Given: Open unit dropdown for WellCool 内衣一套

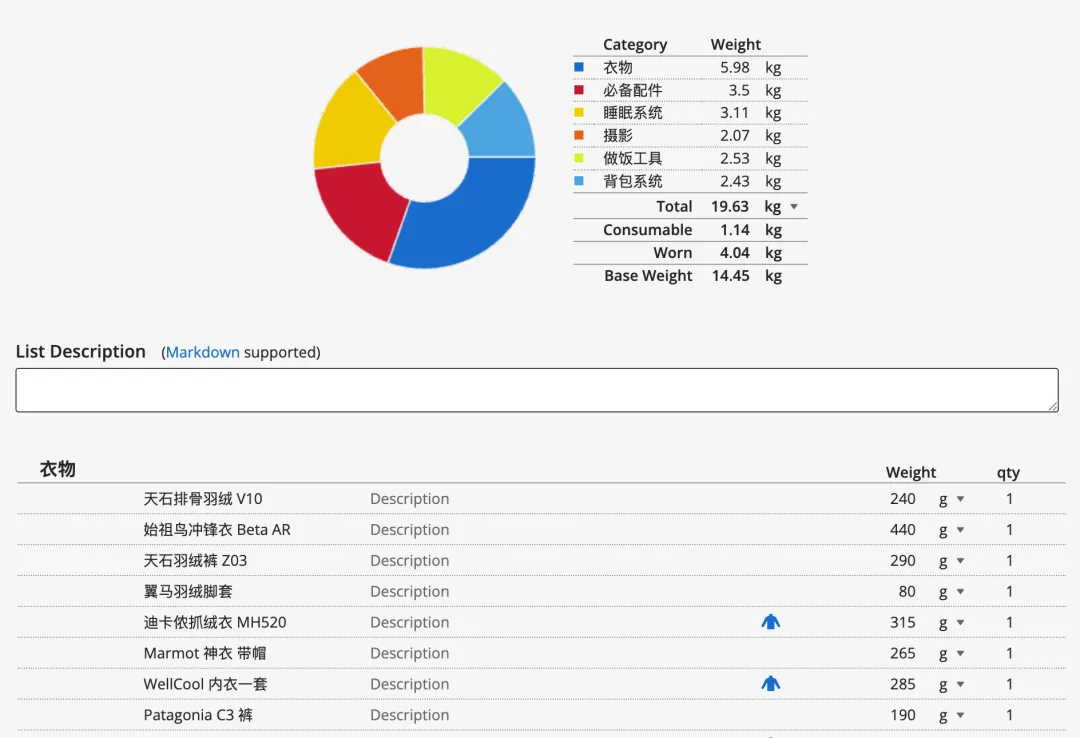Looking at the screenshot, I should 960,685.
